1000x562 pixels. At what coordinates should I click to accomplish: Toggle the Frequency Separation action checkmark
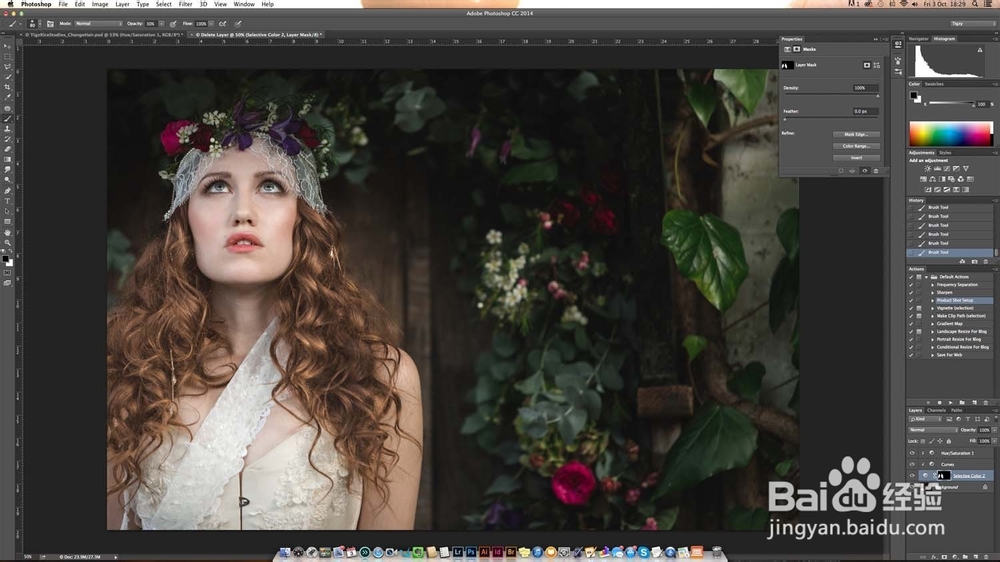click(x=911, y=285)
